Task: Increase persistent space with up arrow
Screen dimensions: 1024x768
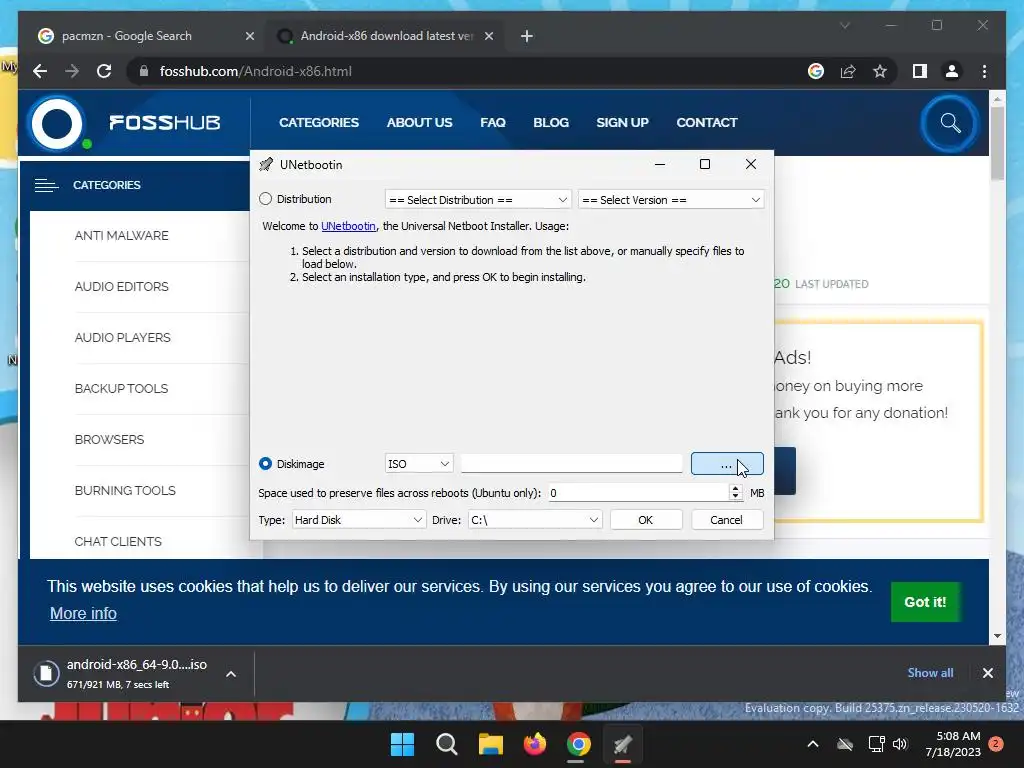Action: pyautogui.click(x=735, y=488)
